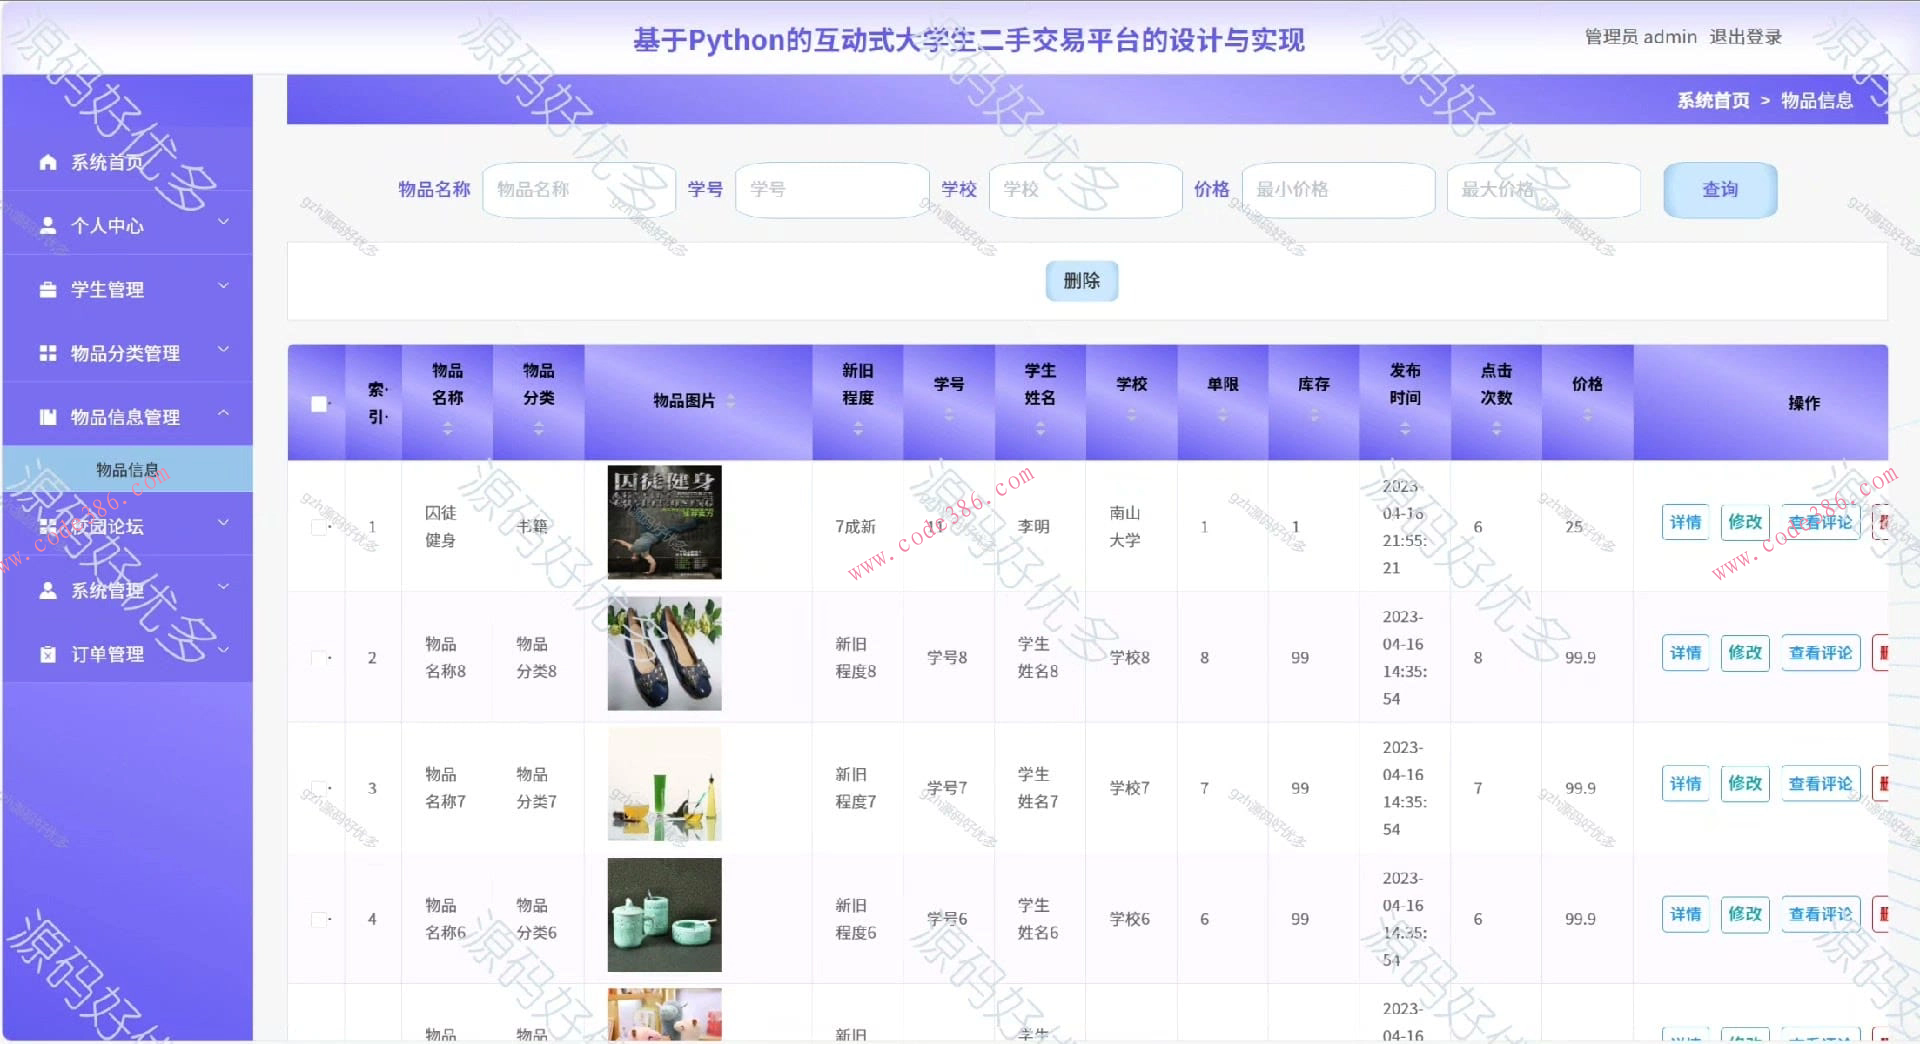The width and height of the screenshot is (1920, 1044).
Task: Open 校园论坛 via its forum icon
Action: tap(47, 526)
